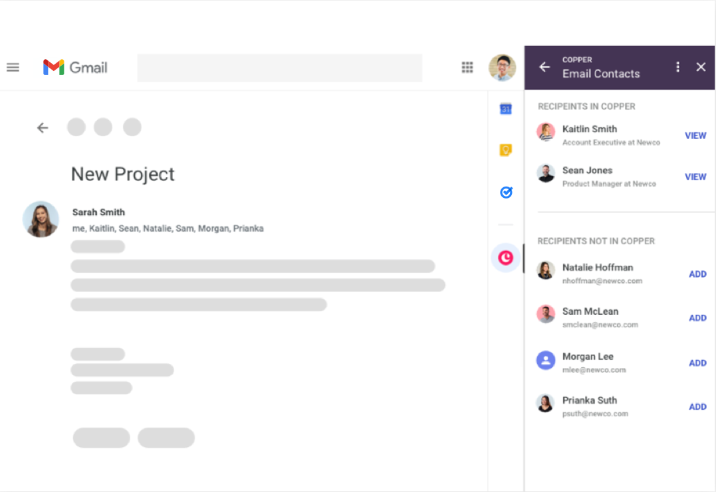
Task: Click sender name Sarah Smith
Action: (x=99, y=212)
